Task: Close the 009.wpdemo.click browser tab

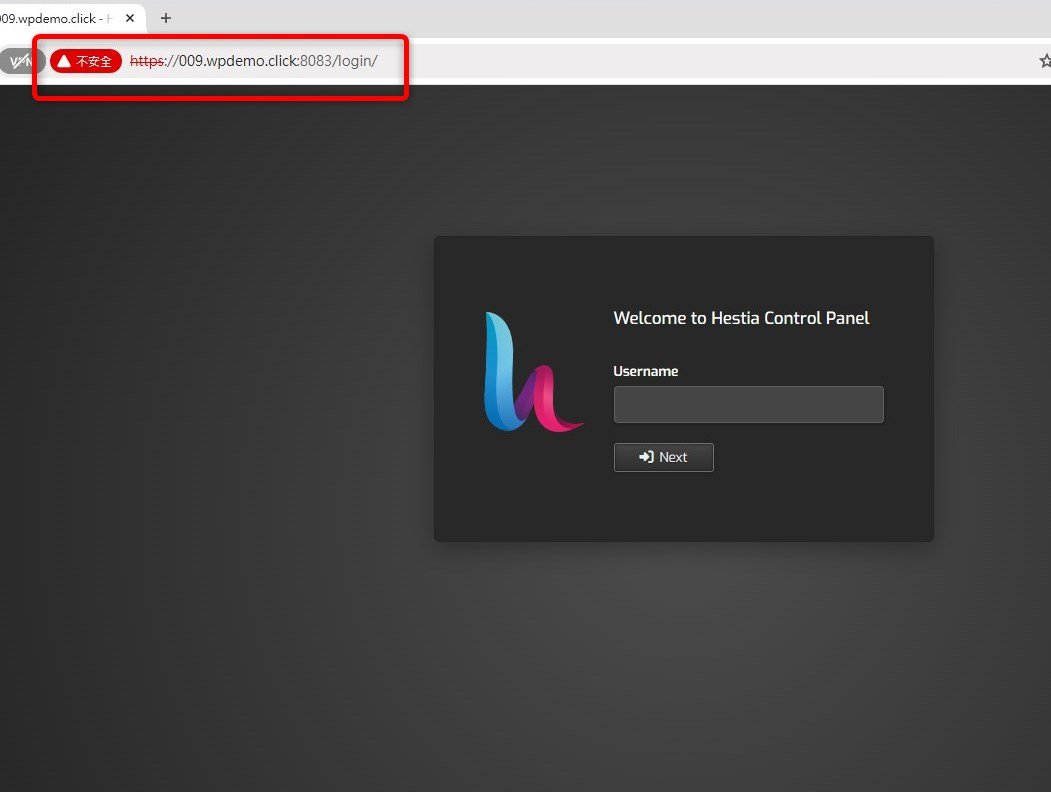Action: click(x=130, y=18)
